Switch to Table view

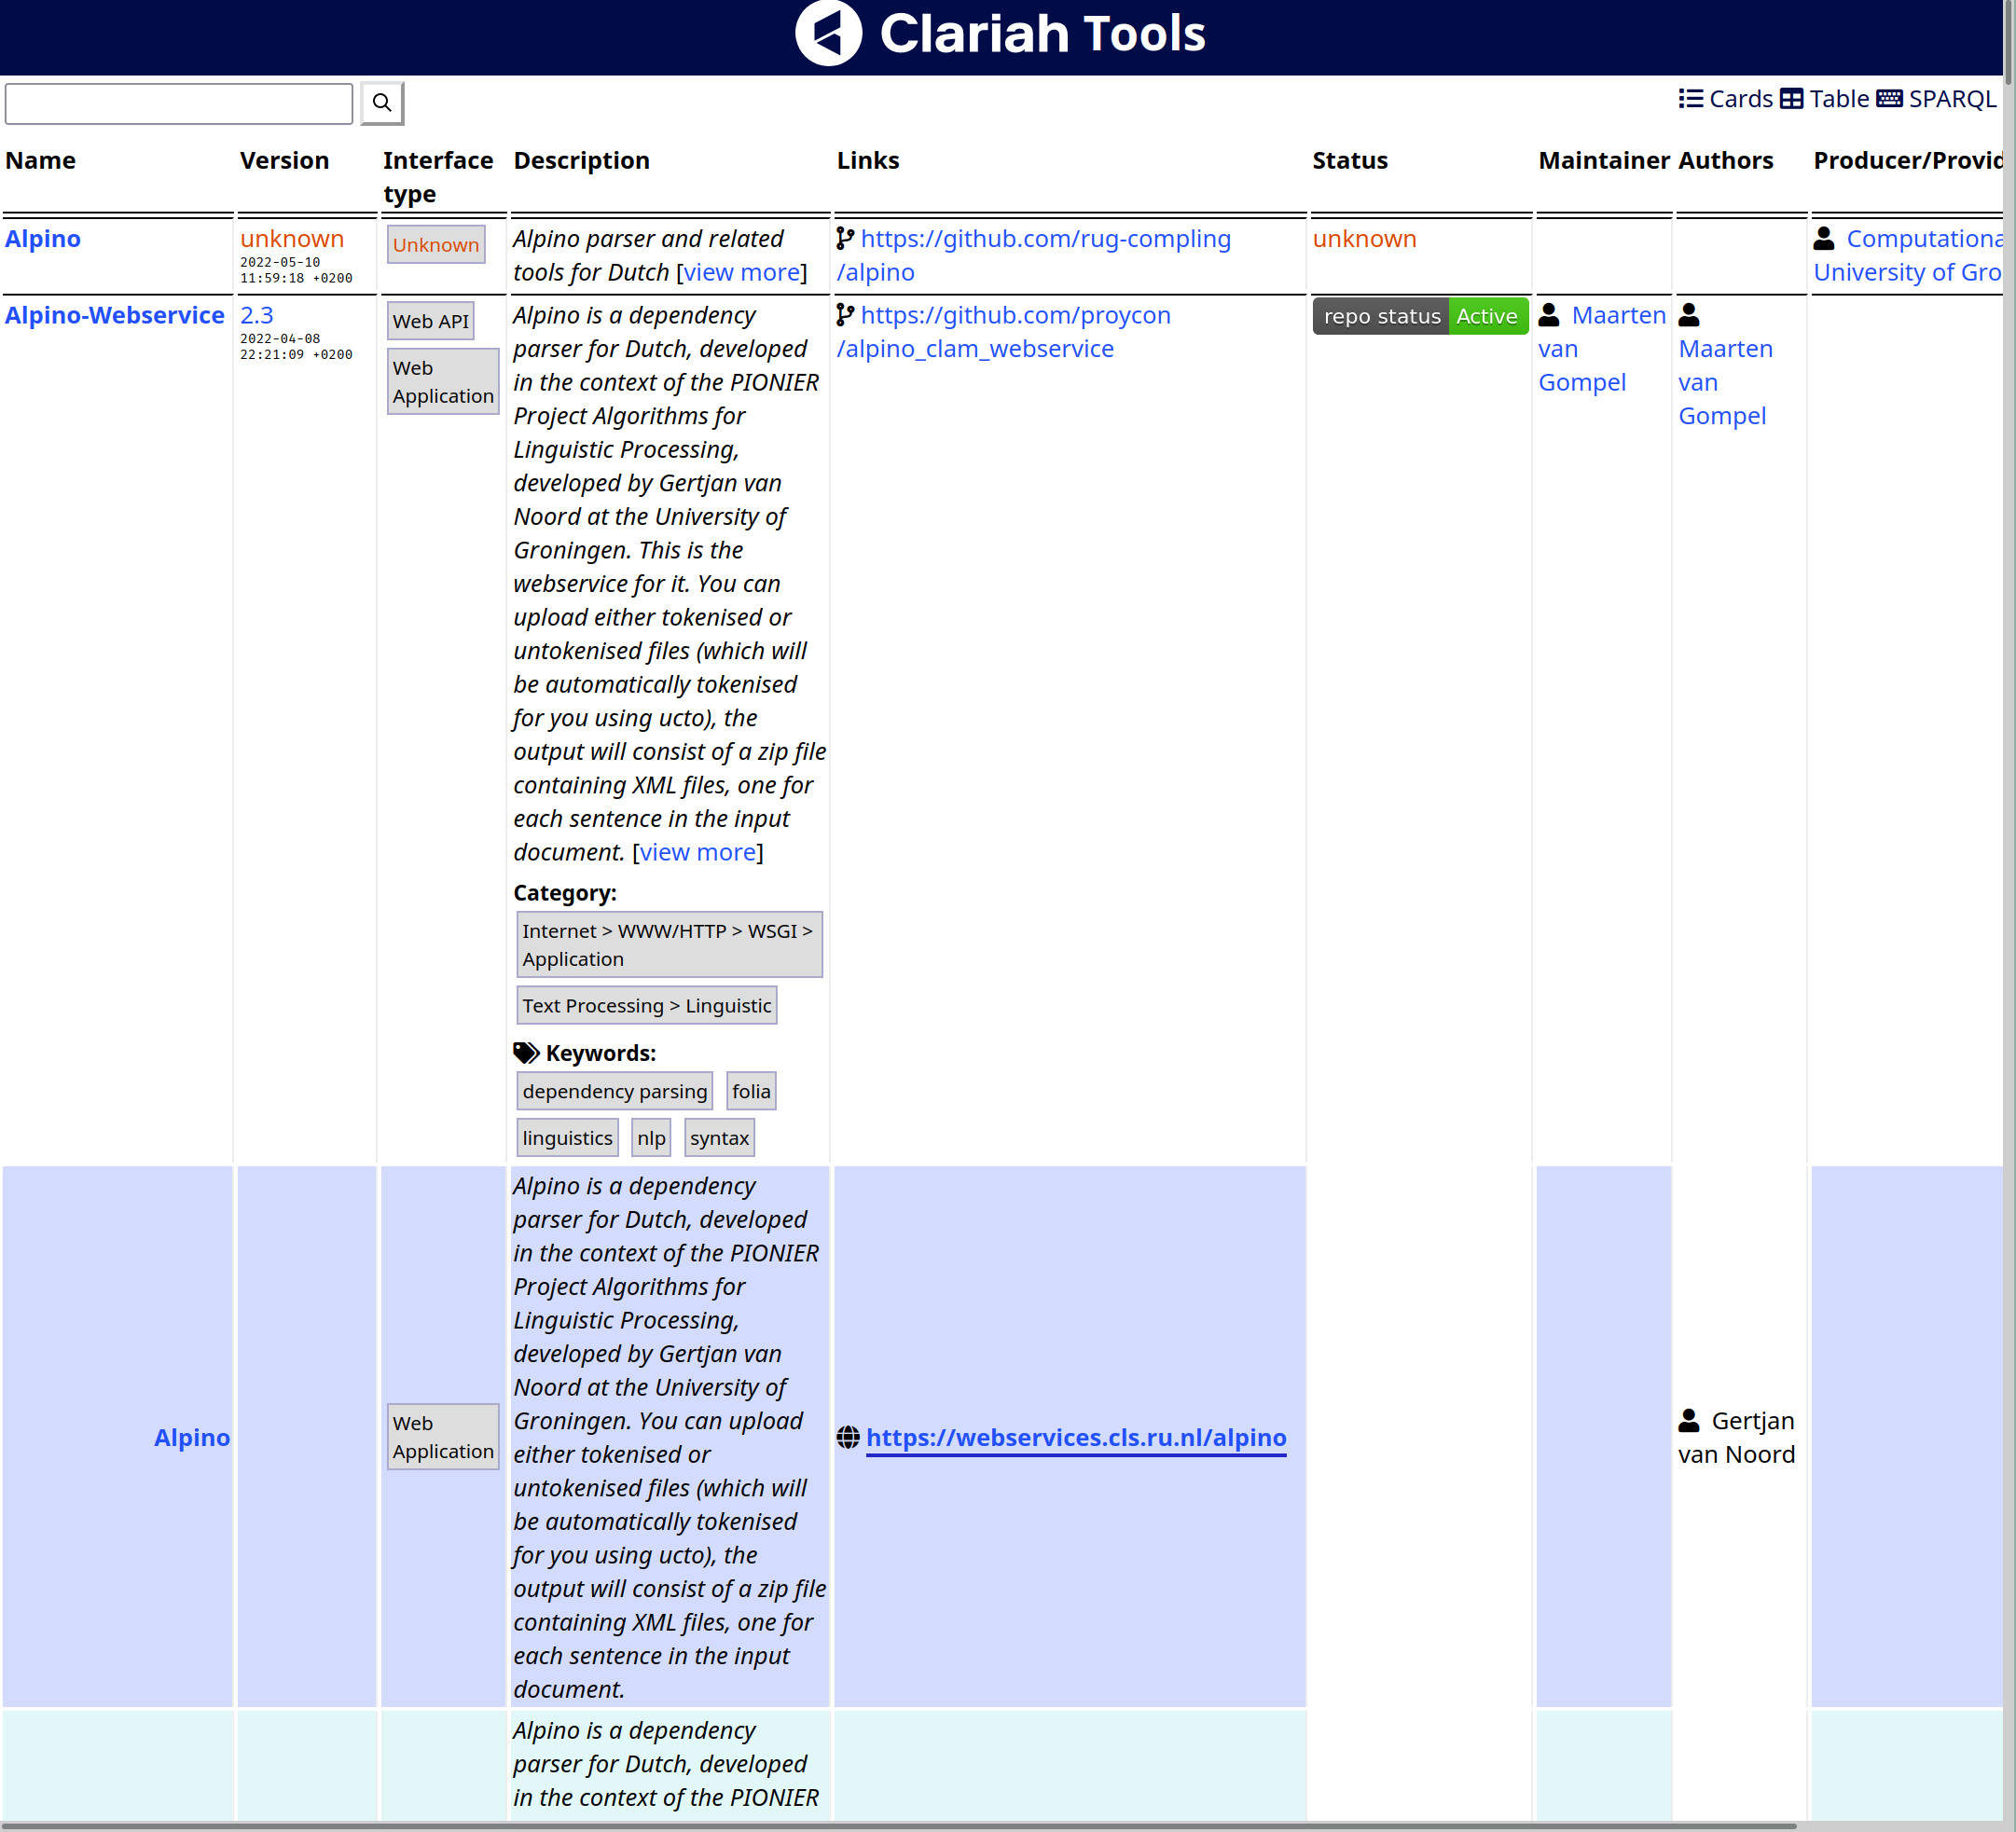tap(1838, 99)
